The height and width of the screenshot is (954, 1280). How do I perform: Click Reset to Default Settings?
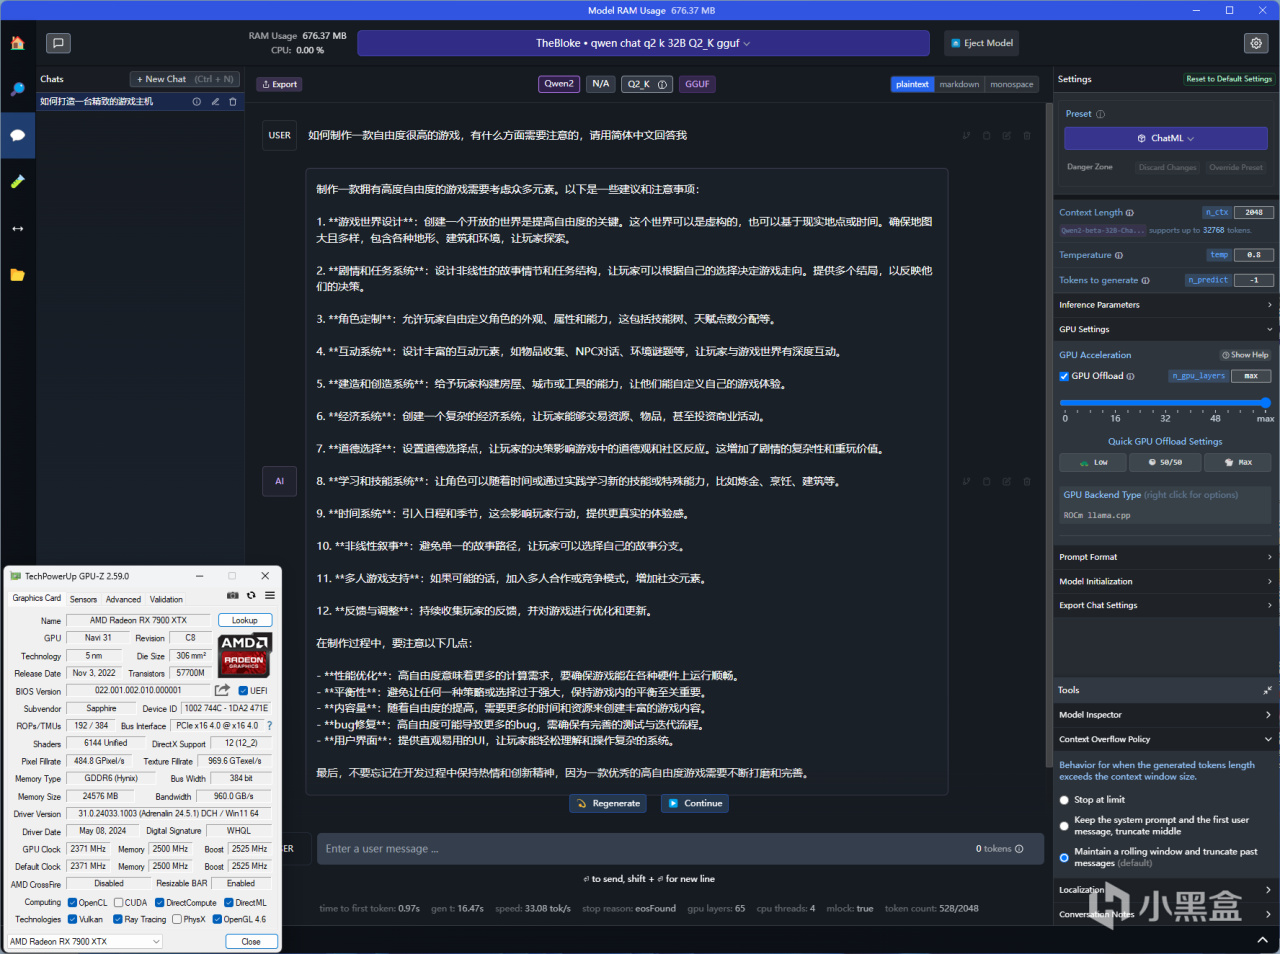pyautogui.click(x=1229, y=79)
